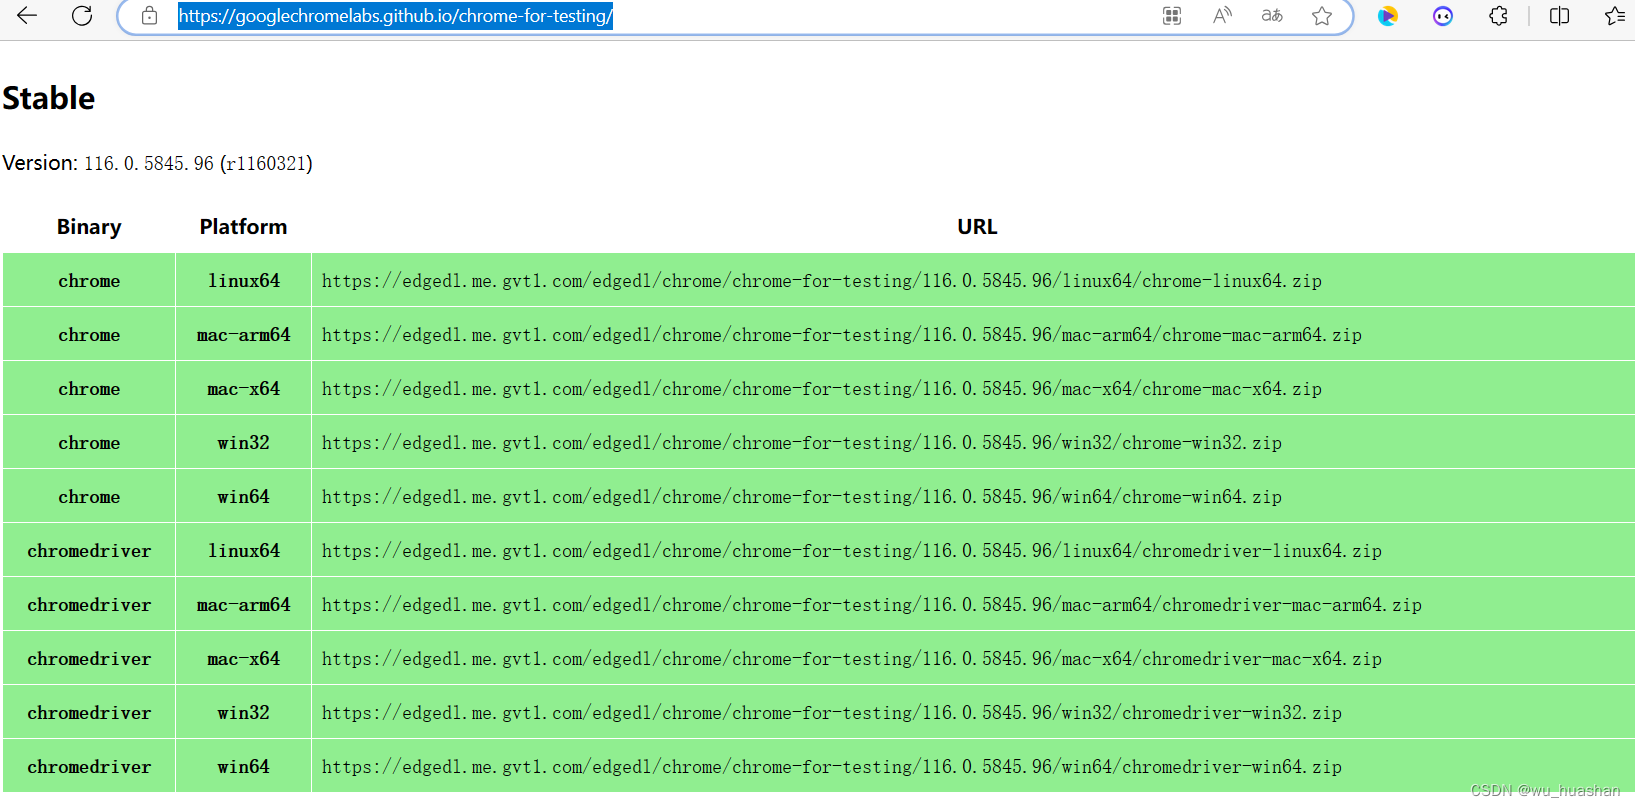Viewport: 1635px width, 807px height.
Task: Activate Read aloud icon
Action: [x=1222, y=16]
